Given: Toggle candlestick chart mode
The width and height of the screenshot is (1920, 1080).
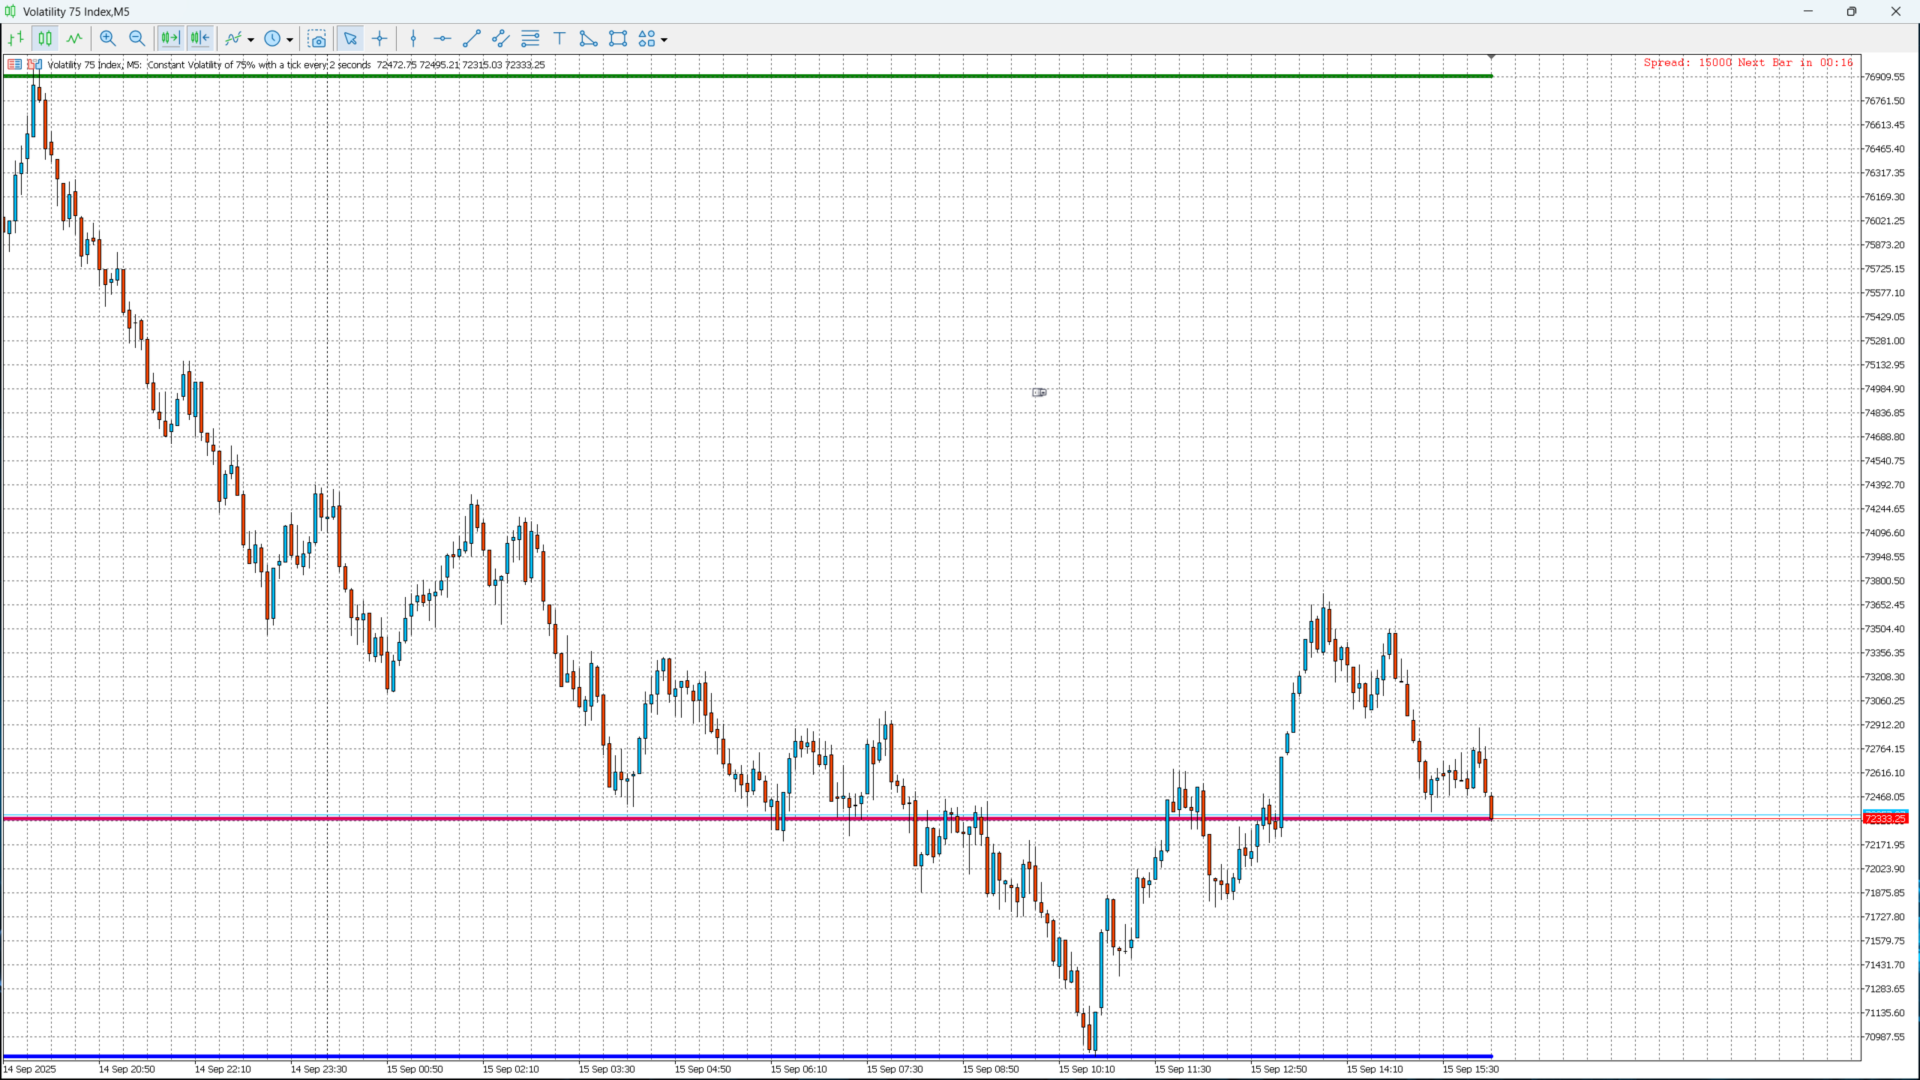Looking at the screenshot, I should (45, 39).
